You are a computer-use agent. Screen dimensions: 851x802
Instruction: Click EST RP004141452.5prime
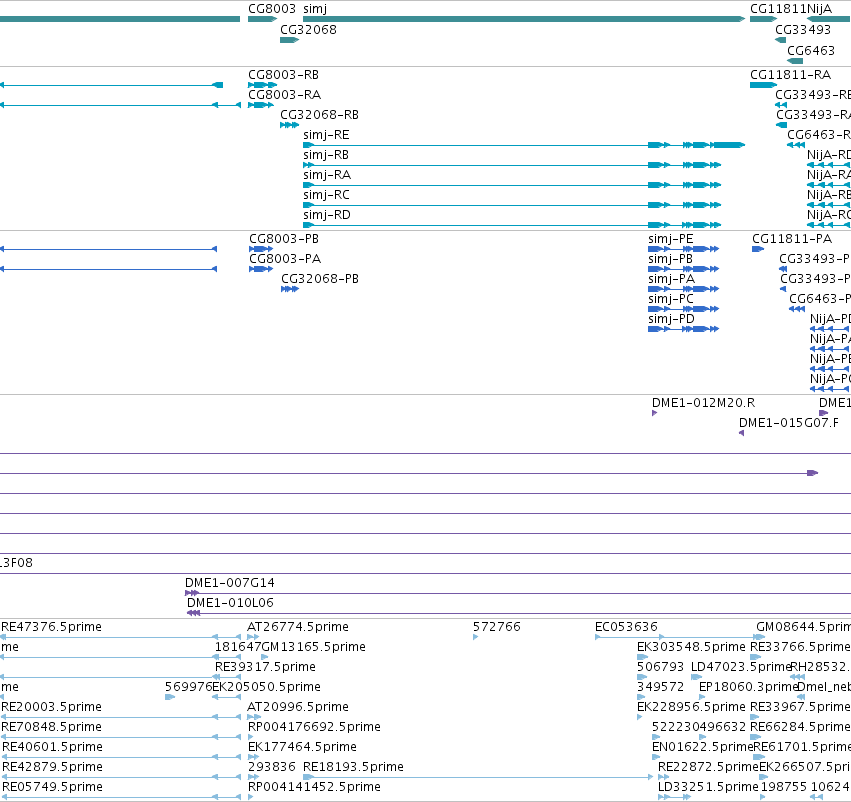tap(314, 787)
